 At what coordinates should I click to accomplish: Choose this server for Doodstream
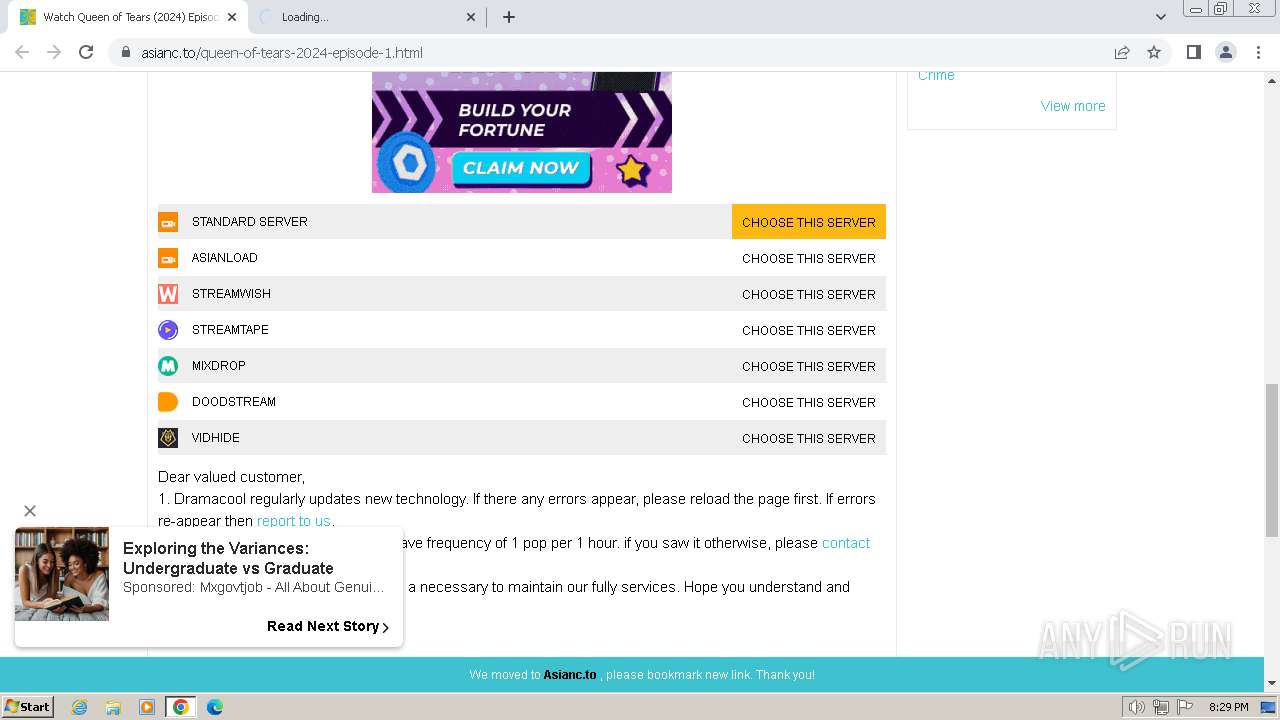(x=809, y=402)
